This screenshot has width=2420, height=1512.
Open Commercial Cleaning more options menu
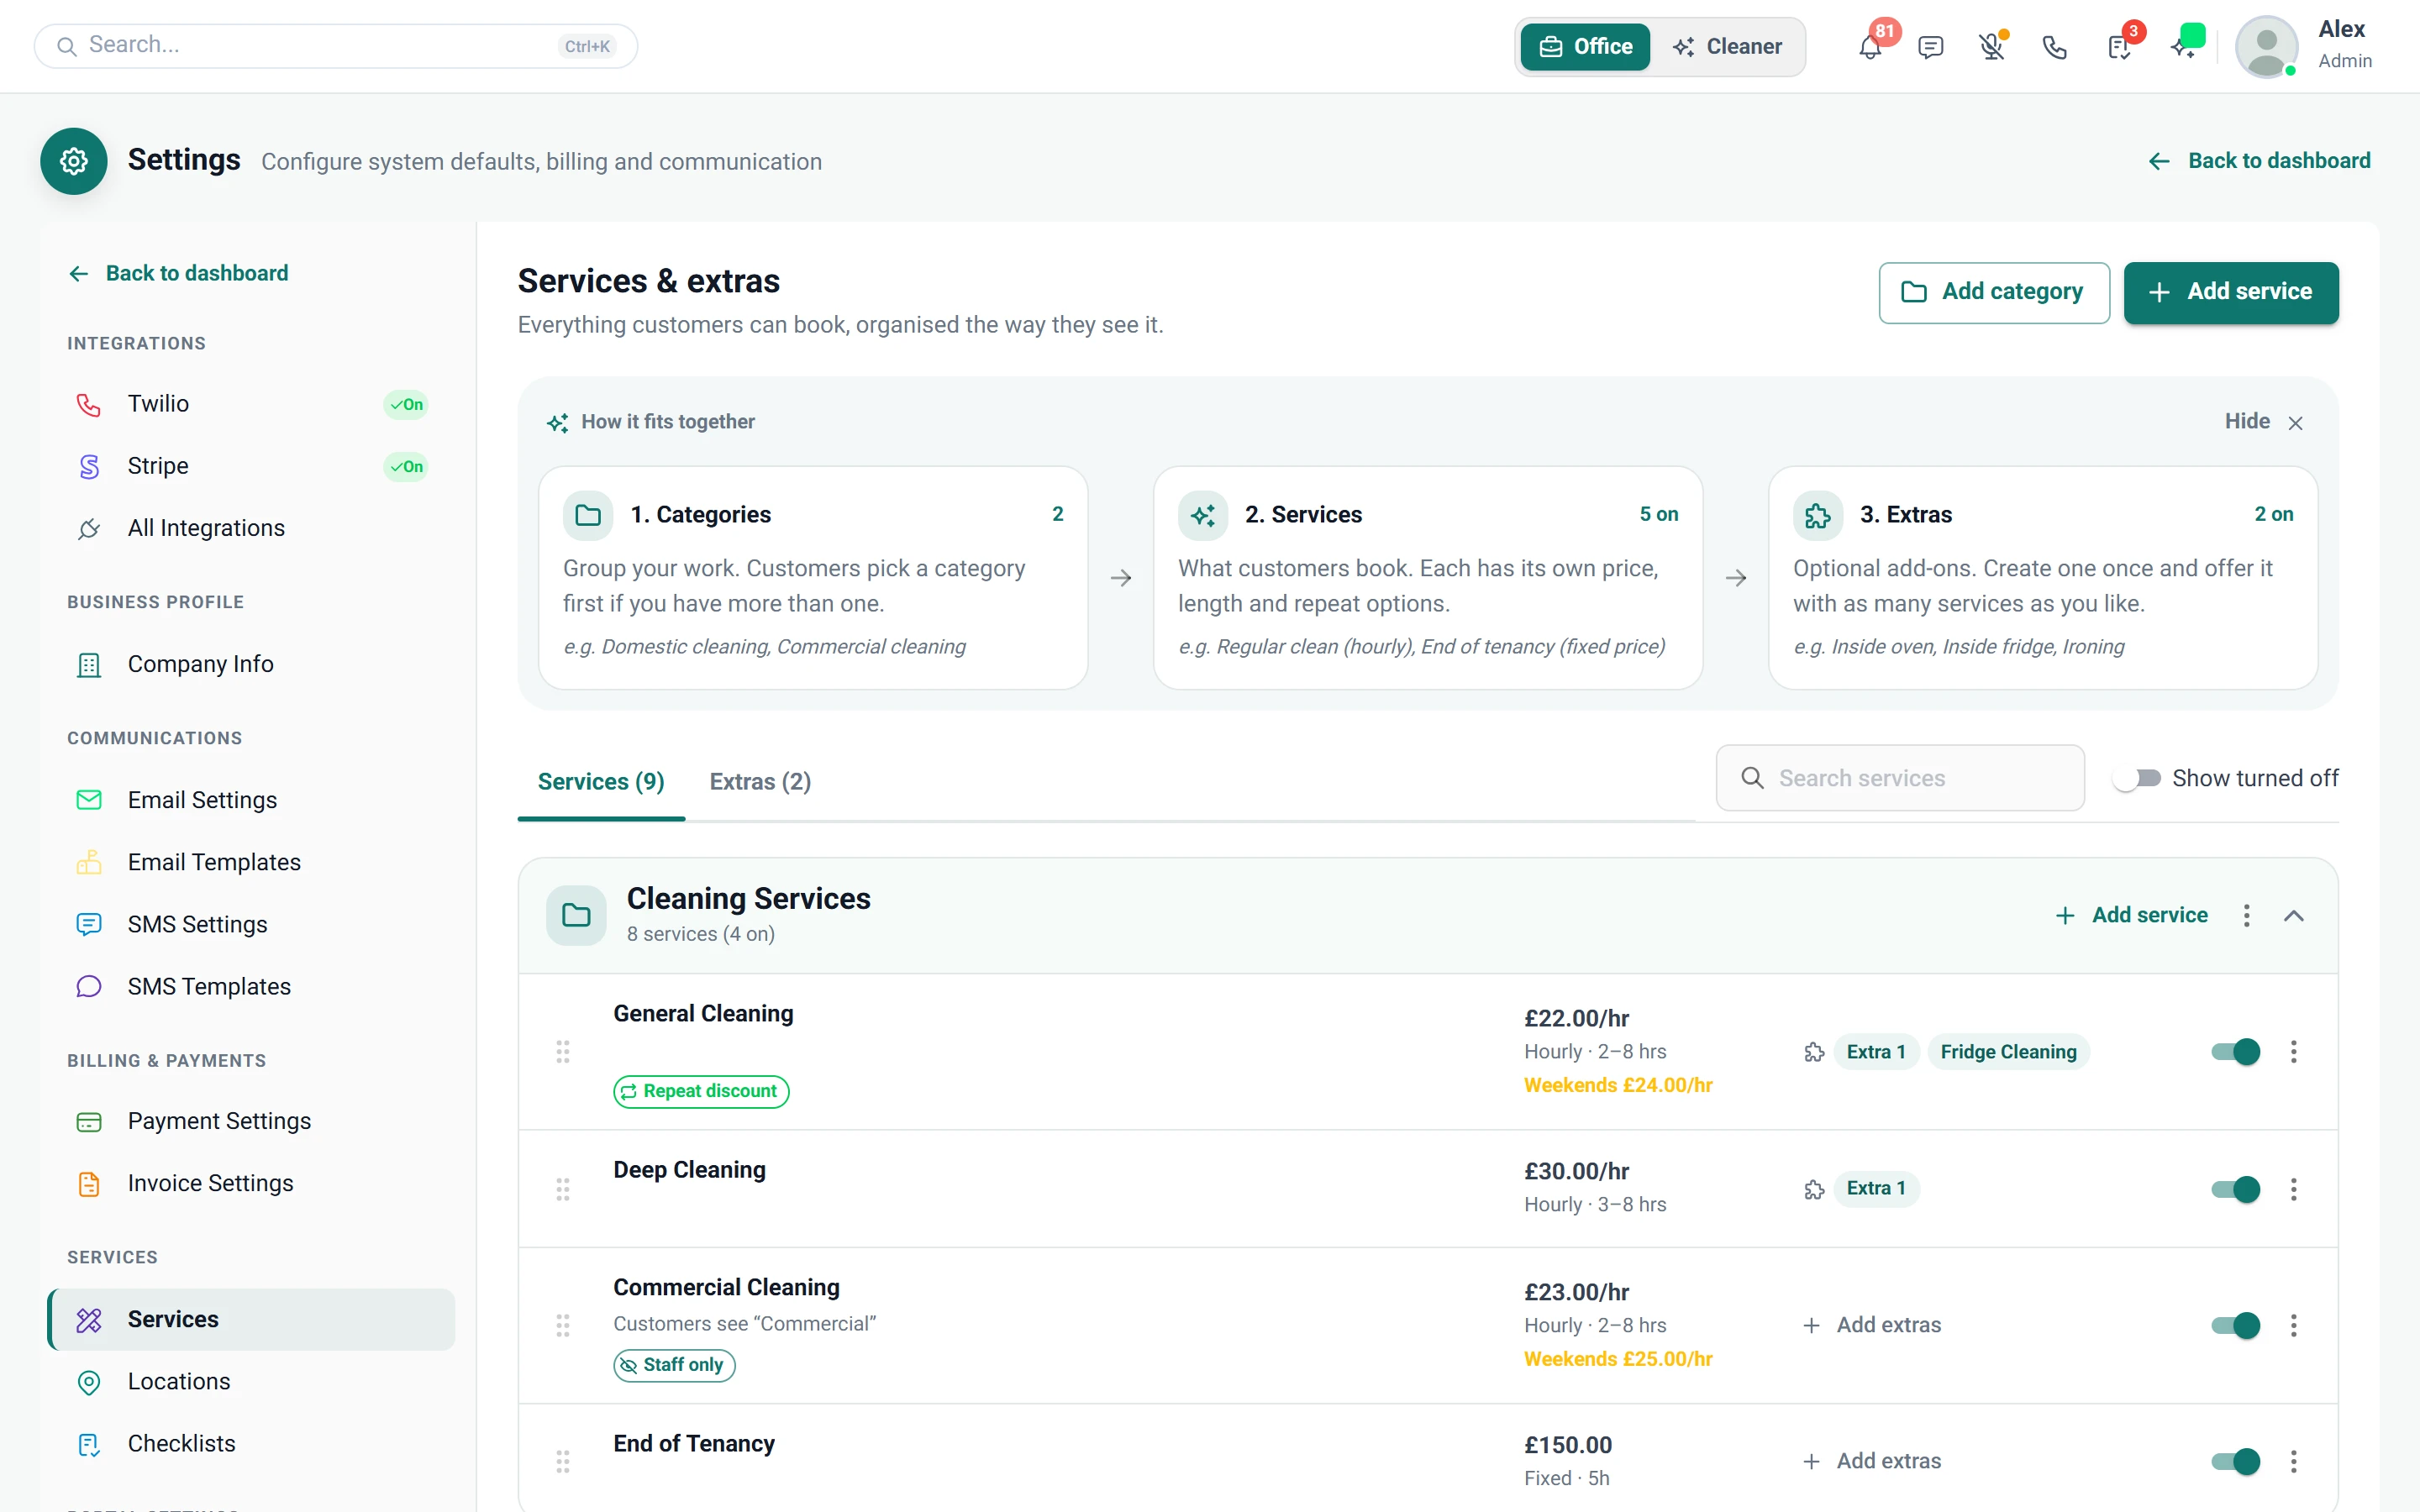pyautogui.click(x=2293, y=1325)
